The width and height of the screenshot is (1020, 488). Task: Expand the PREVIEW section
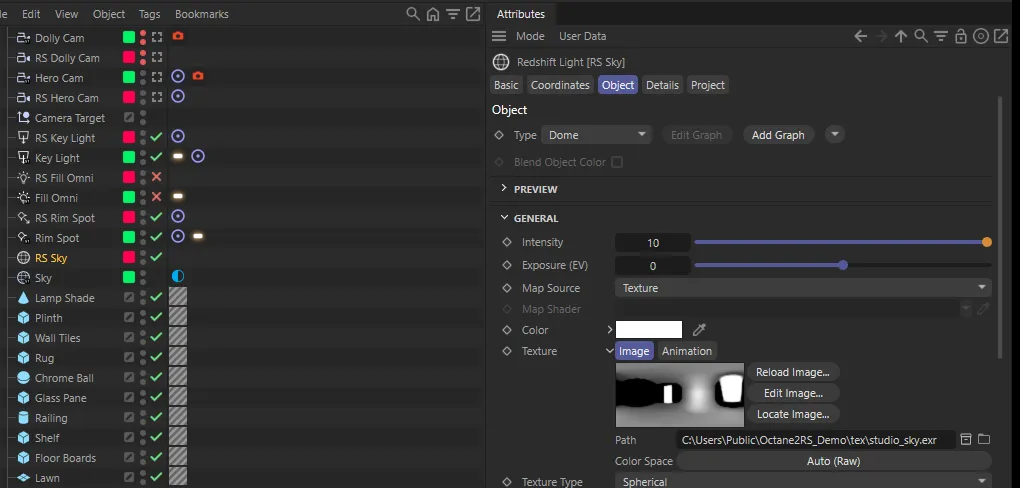coord(503,188)
